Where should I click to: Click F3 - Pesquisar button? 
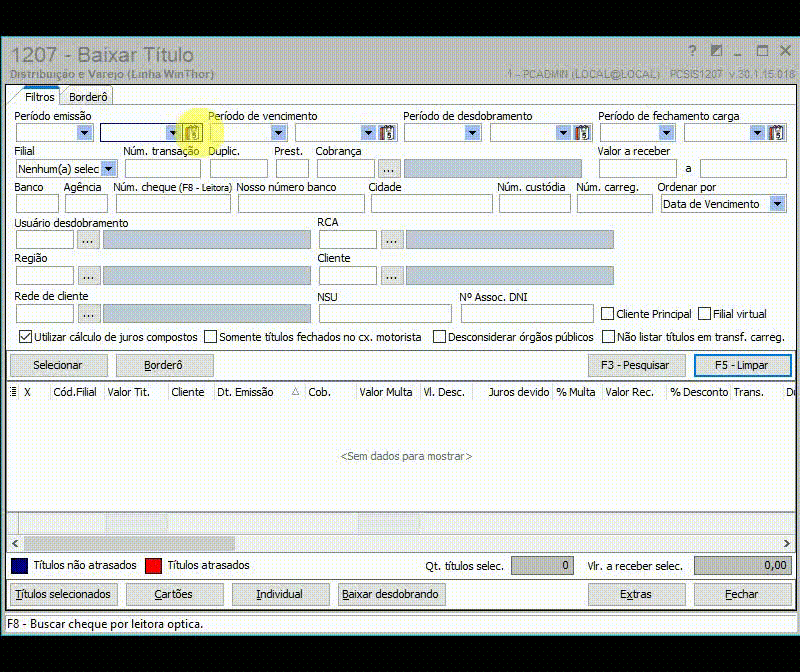[x=635, y=365]
